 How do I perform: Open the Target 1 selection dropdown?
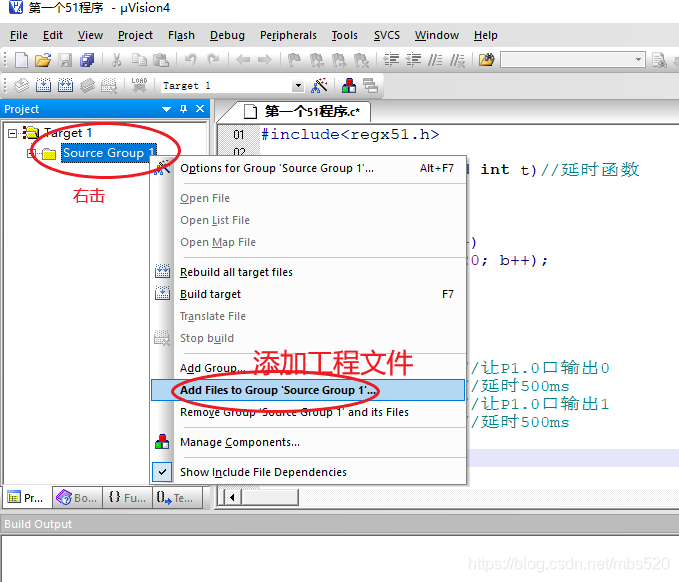298,86
